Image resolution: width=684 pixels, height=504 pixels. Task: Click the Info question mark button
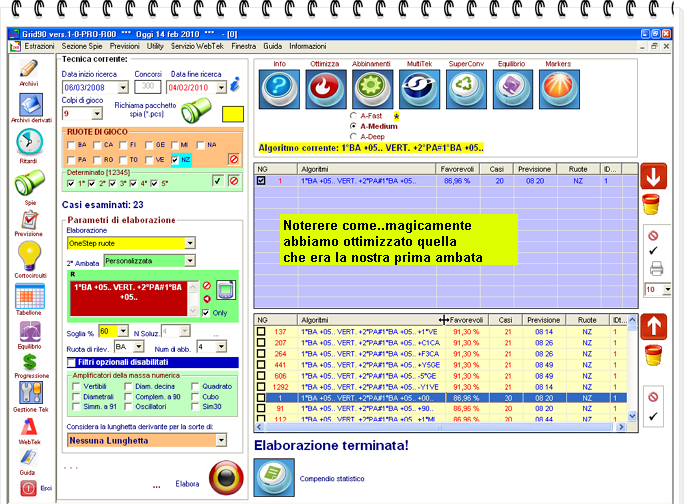279,89
